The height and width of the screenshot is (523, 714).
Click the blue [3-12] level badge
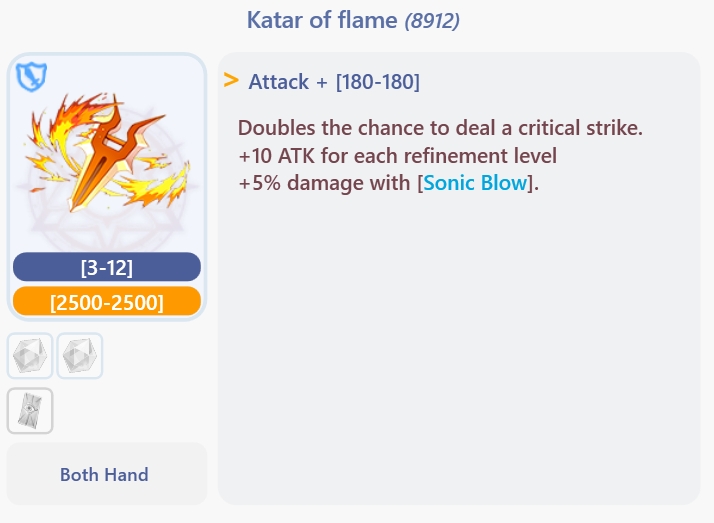pyautogui.click(x=107, y=267)
